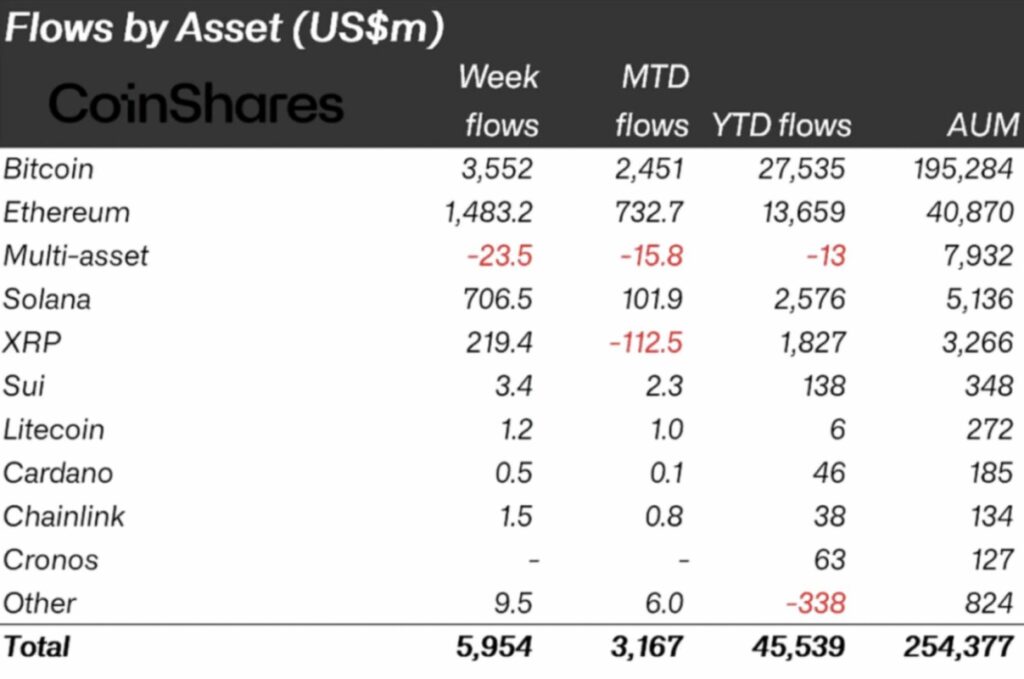Click the YTD flows column header
The height and width of the screenshot is (679, 1024).
[x=781, y=125]
